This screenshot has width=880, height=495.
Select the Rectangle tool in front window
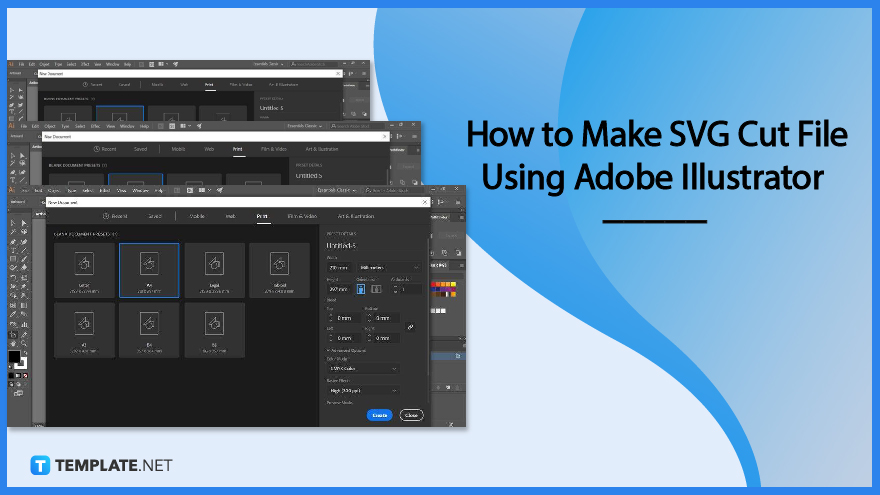[x=13, y=259]
